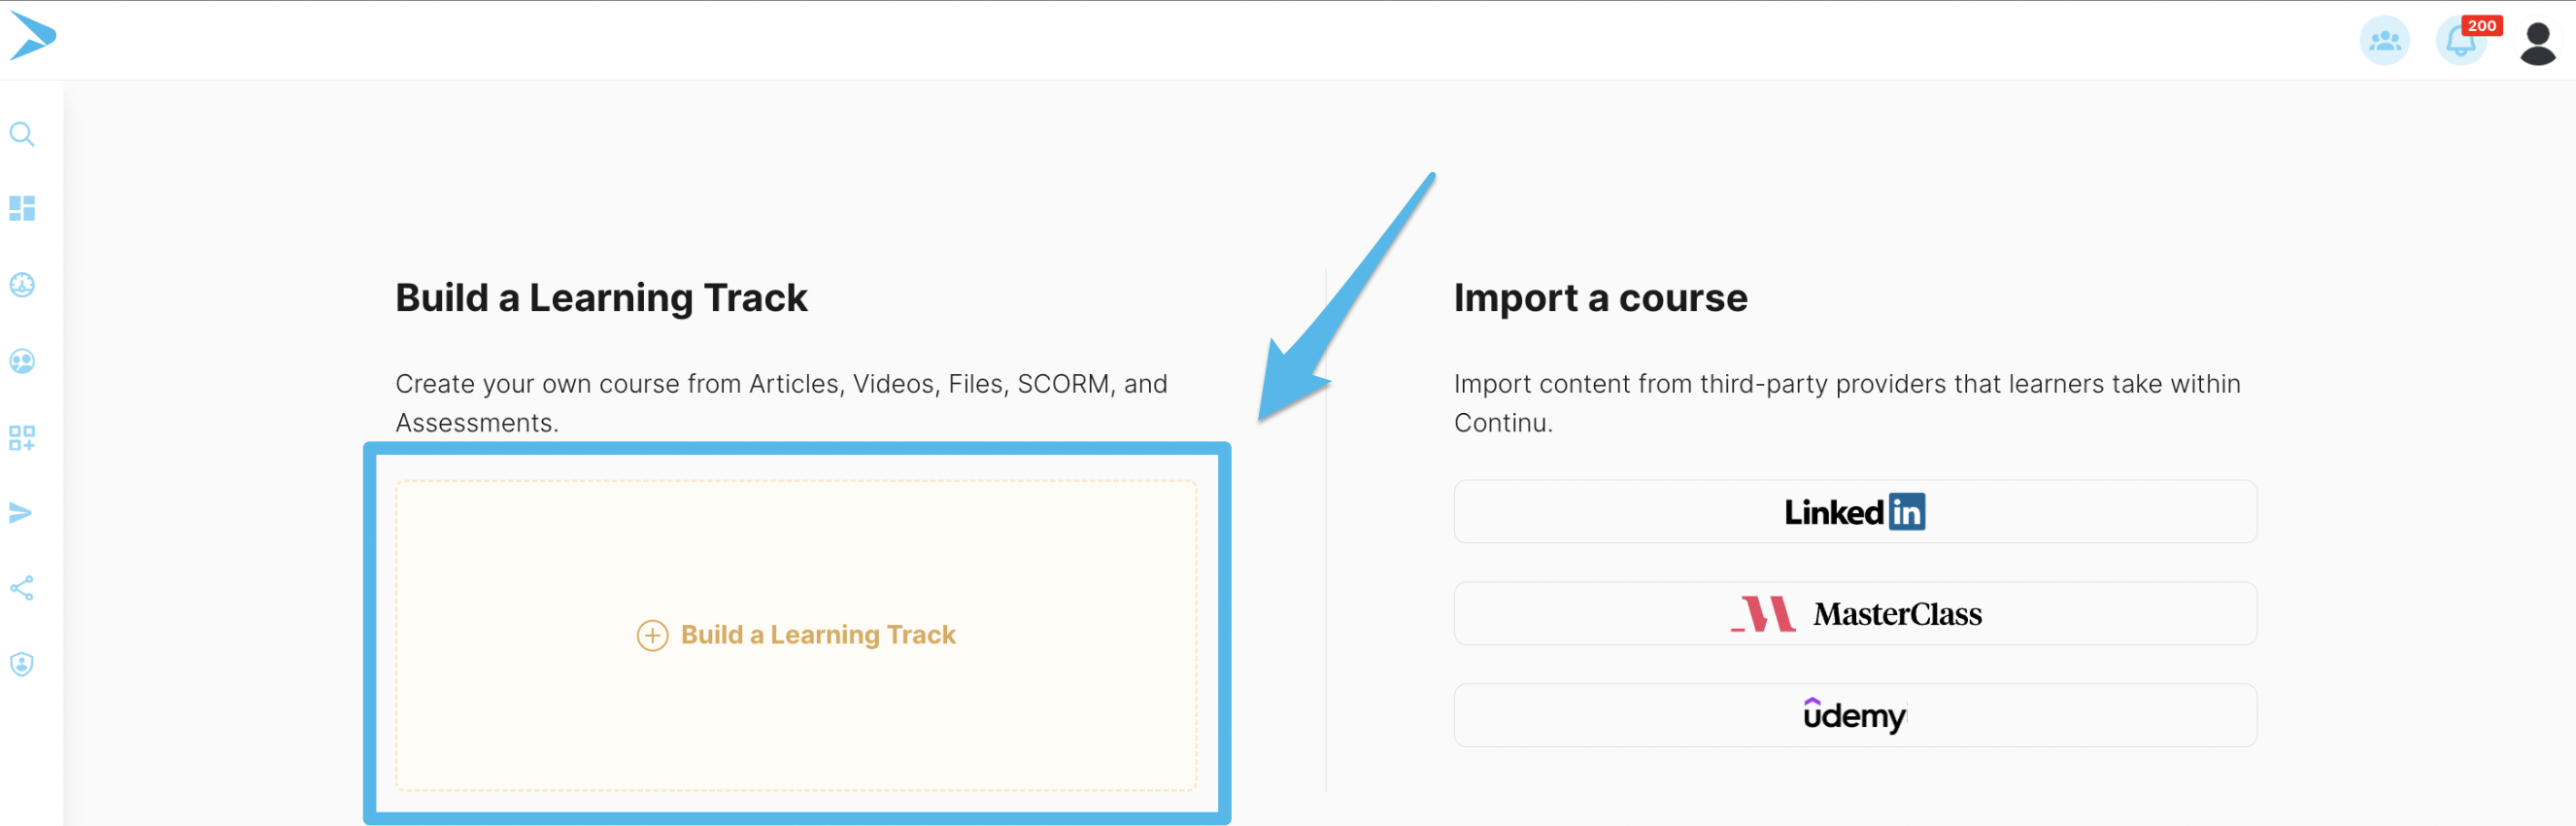Import a course from LinkedIn
This screenshot has width=2576, height=826.
[x=1854, y=512]
